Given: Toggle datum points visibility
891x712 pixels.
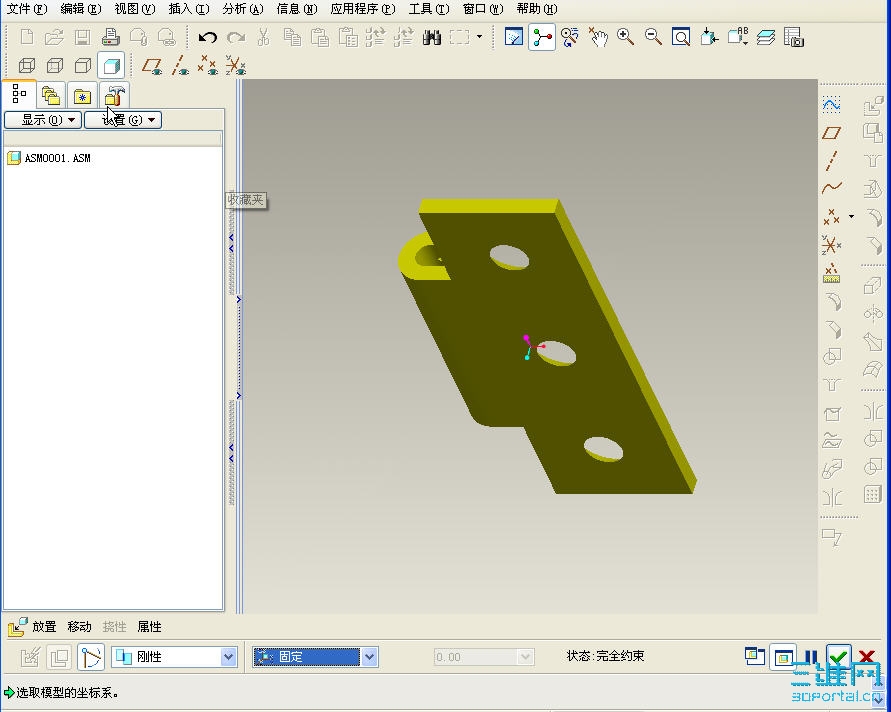Looking at the screenshot, I should click(207, 66).
